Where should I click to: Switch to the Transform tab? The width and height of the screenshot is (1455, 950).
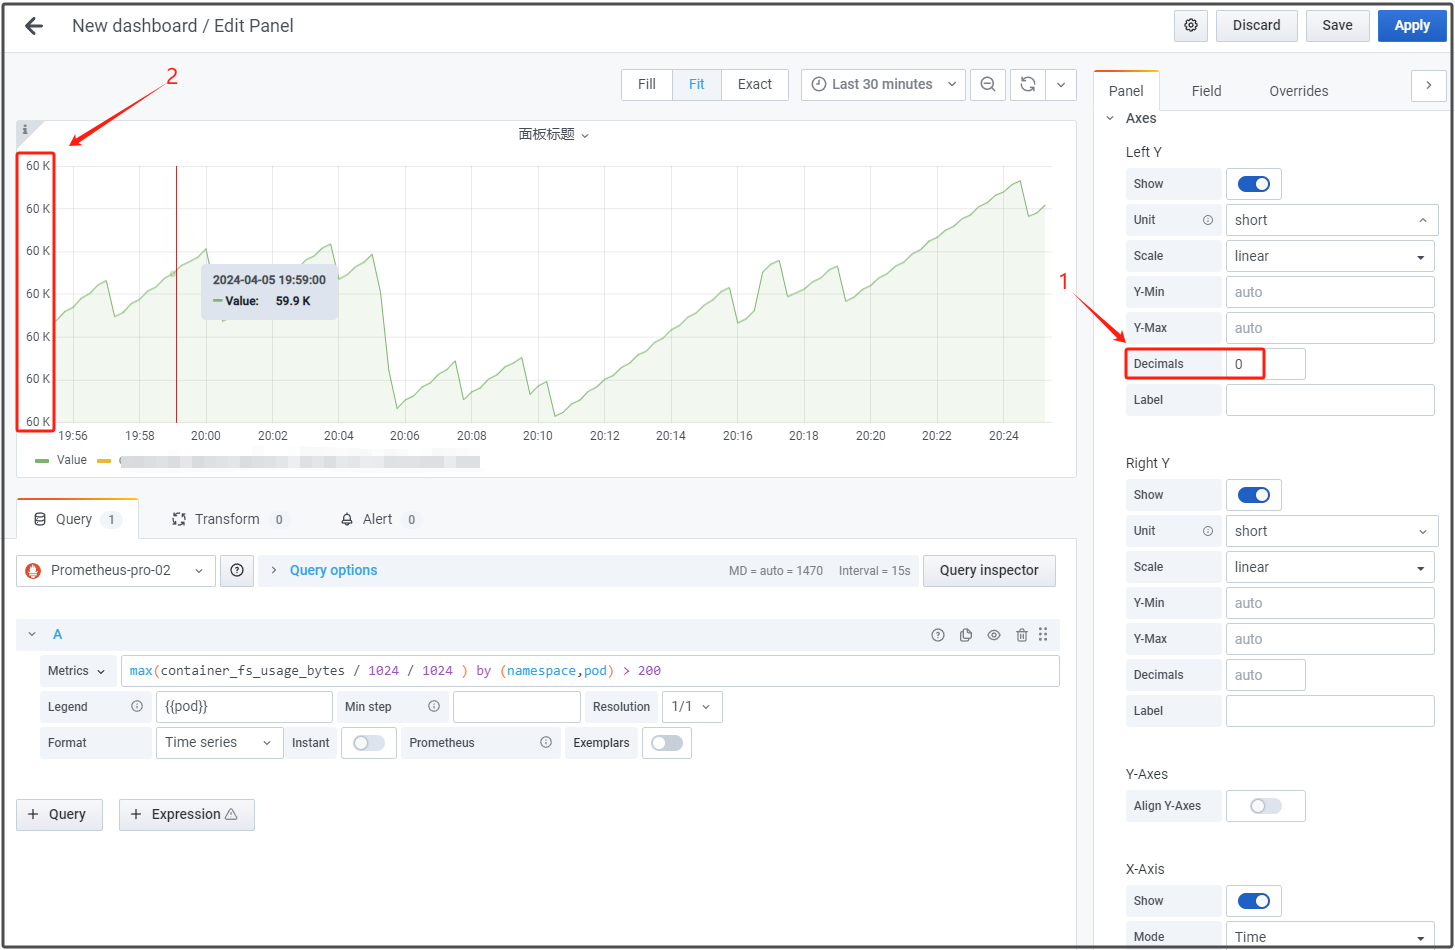point(228,520)
